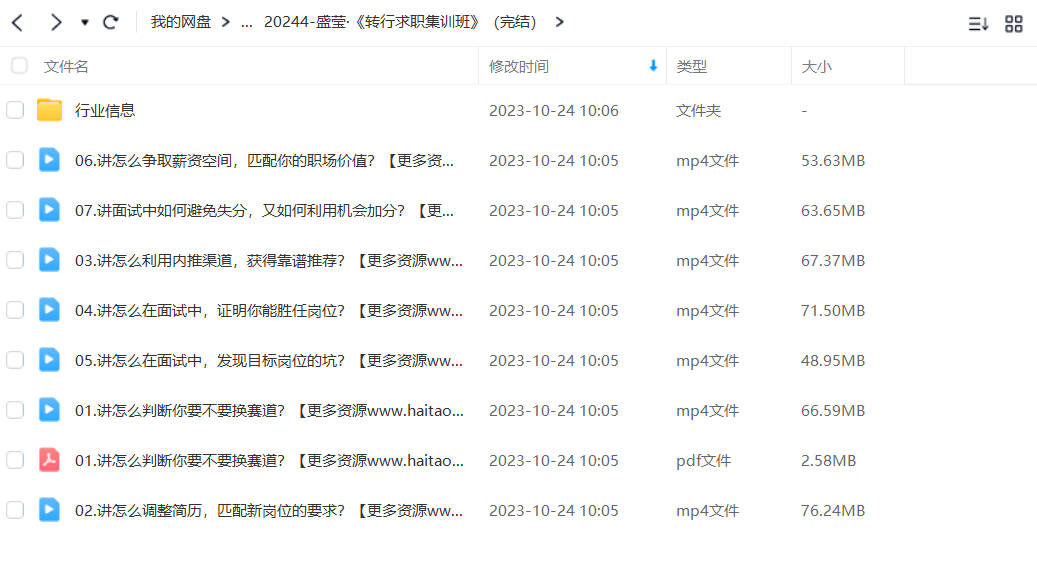Click the 67.37MB size cell
This screenshot has width=1037, height=586.
coord(833,261)
